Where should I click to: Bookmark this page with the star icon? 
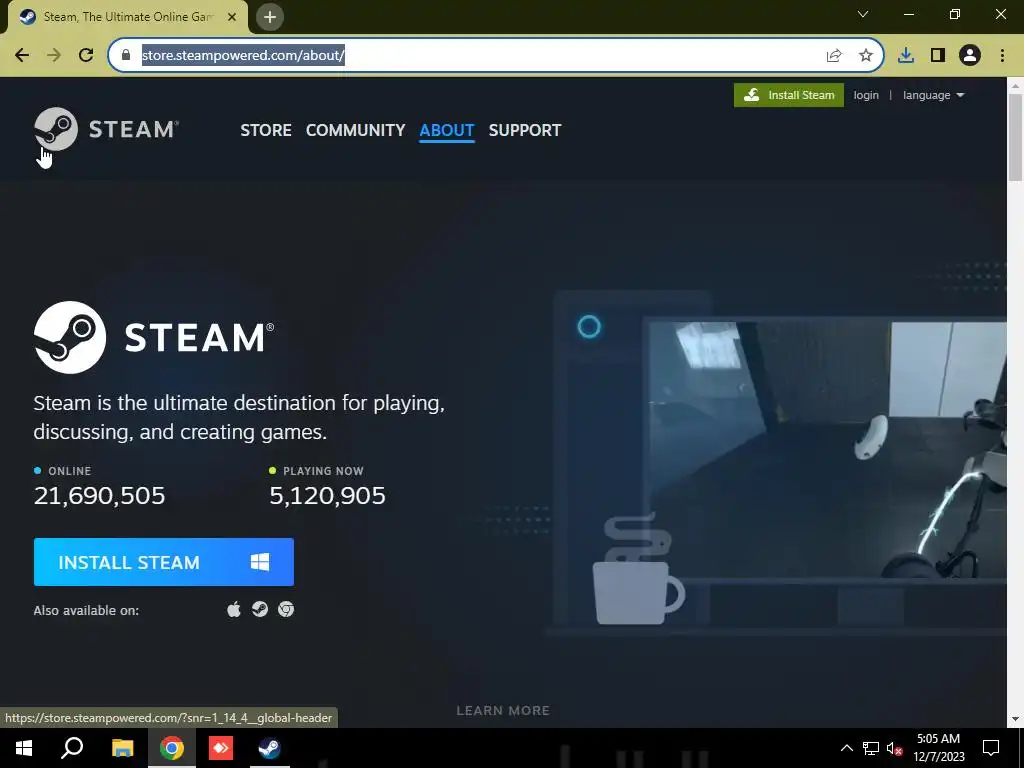tap(865, 56)
